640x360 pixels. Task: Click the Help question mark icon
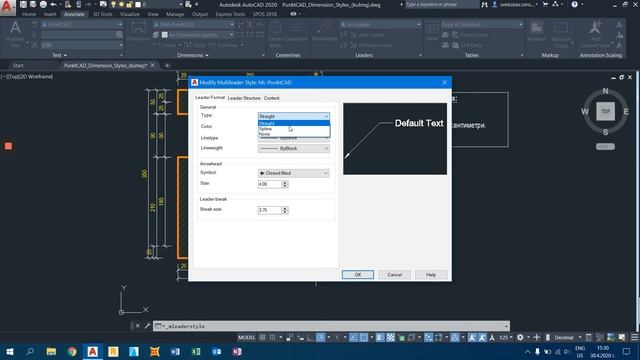575,4
